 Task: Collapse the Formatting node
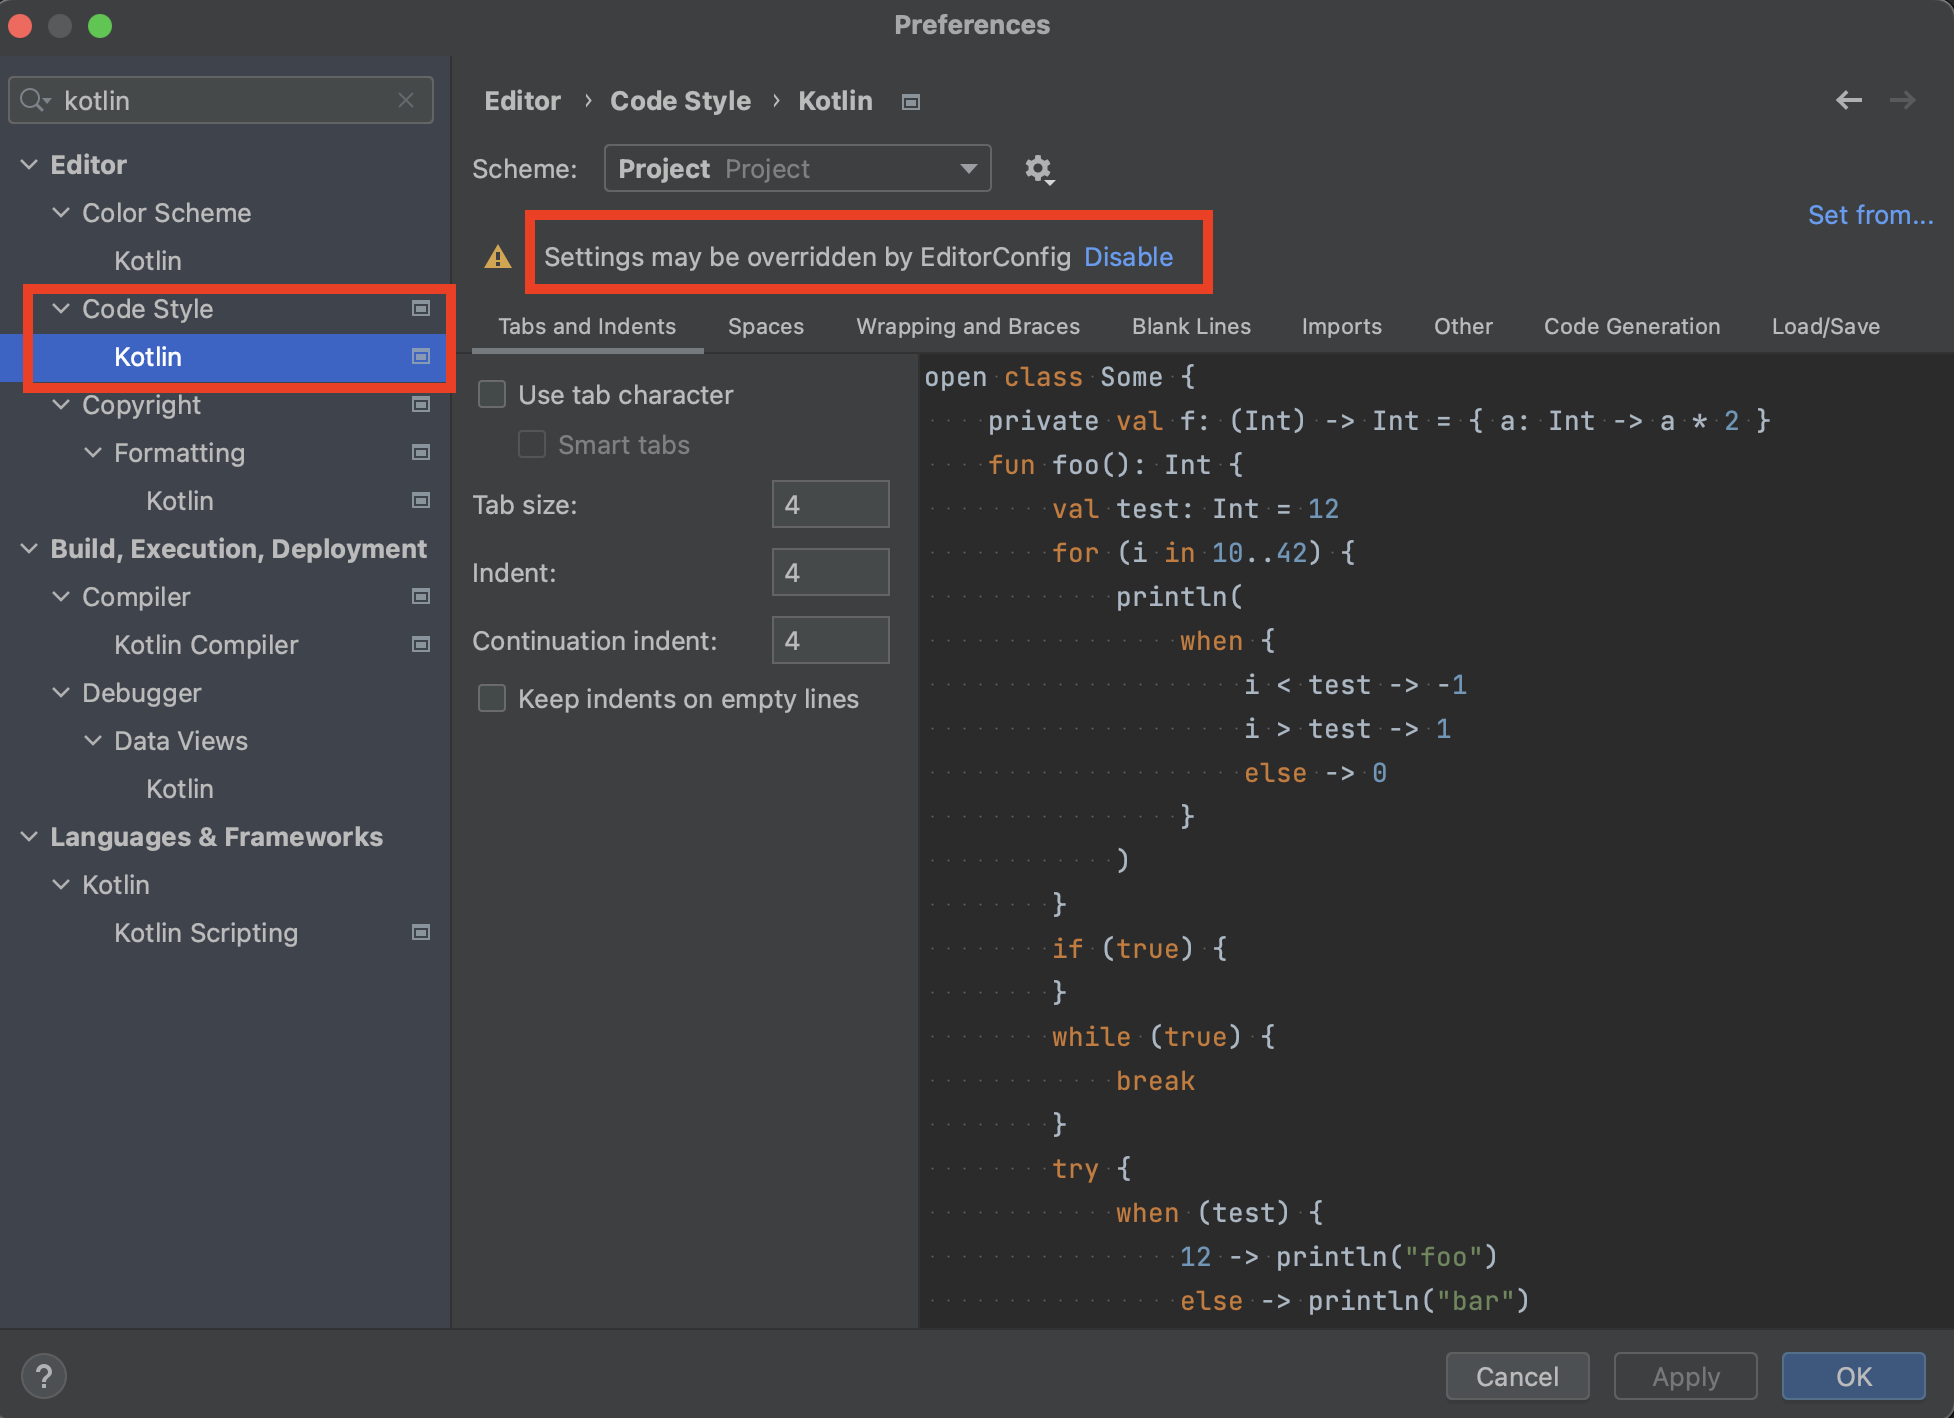tap(93, 452)
